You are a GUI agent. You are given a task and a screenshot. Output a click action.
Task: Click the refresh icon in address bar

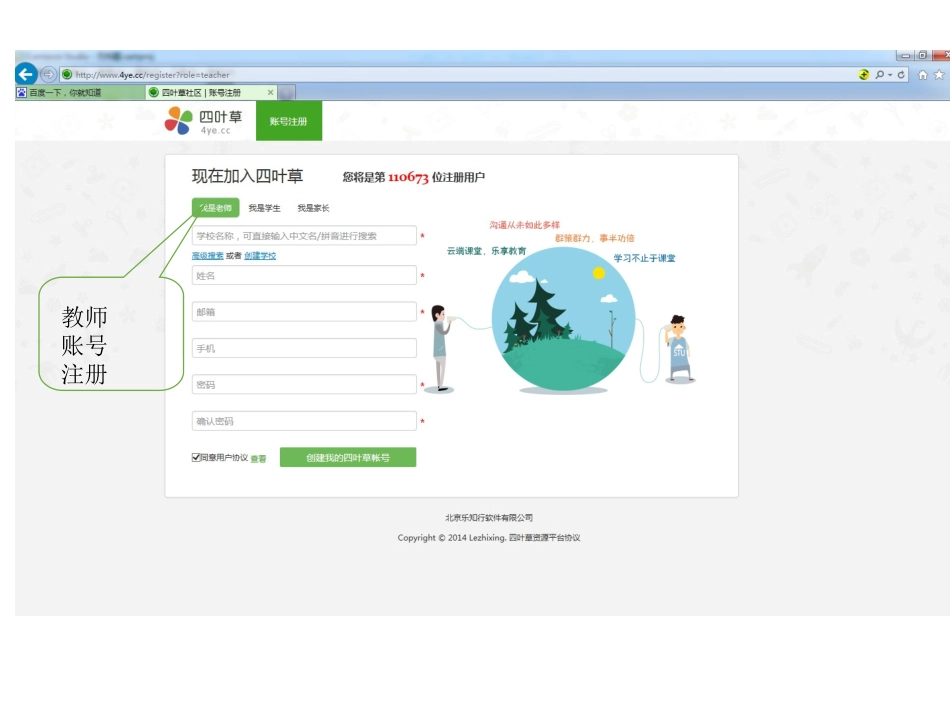pos(901,75)
